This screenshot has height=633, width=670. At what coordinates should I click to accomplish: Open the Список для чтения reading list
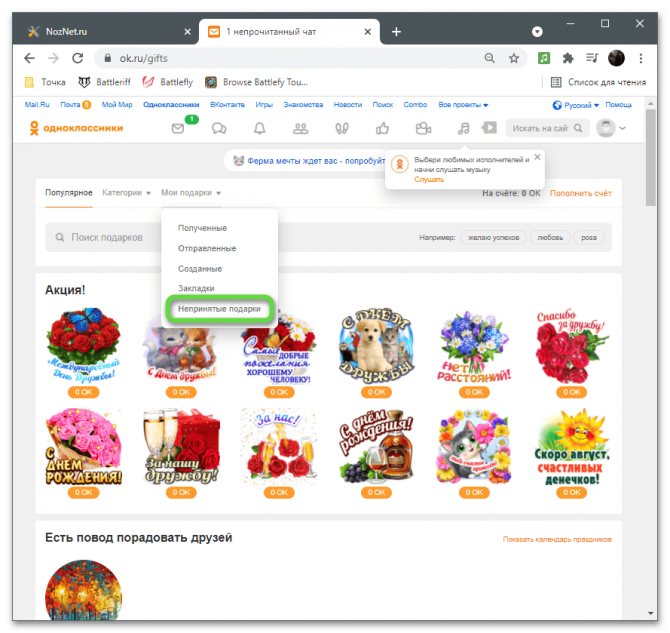click(598, 82)
